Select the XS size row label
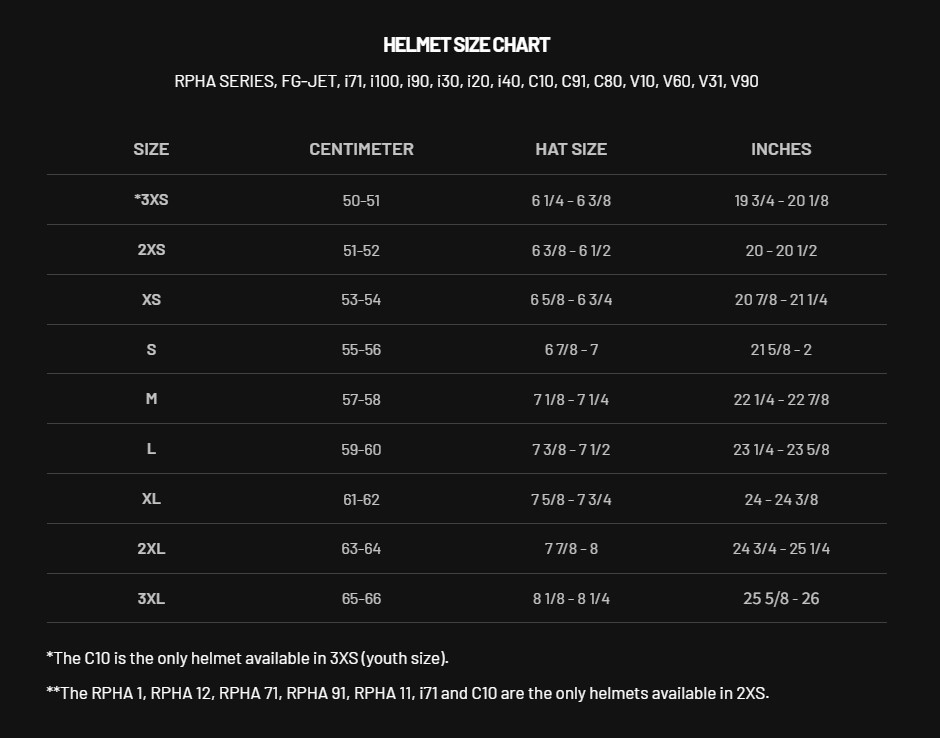This screenshot has width=940, height=738. pos(151,300)
